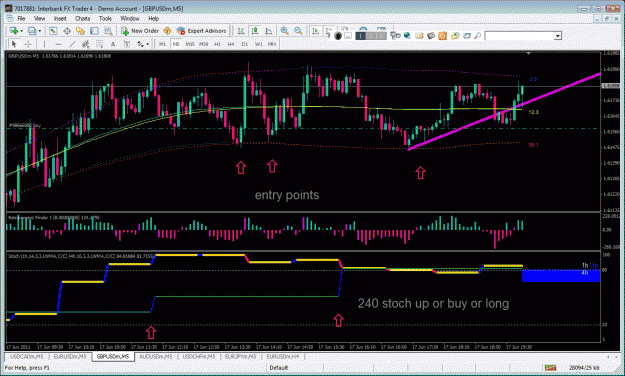
Task: Open the Market Watch window icon
Action: pos(53,31)
